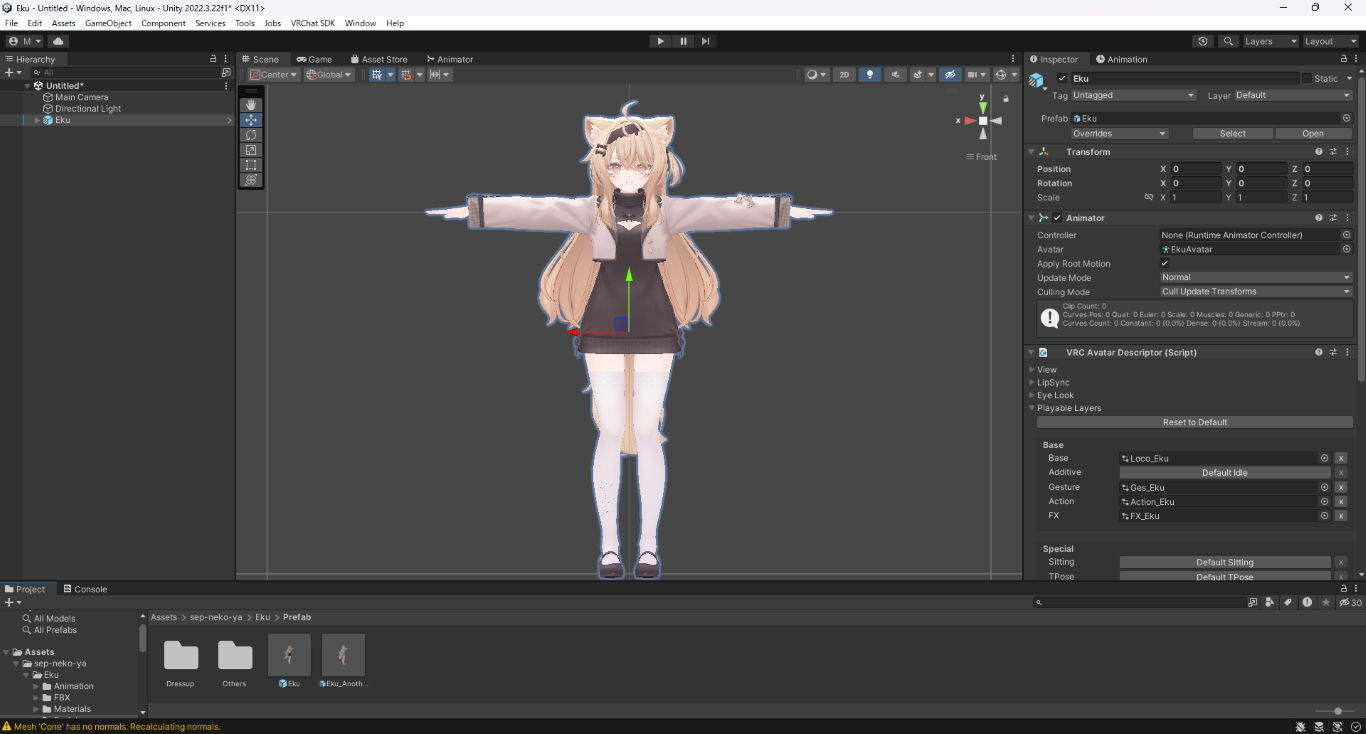Toggle scene lighting lightbulb icon
1366x734 pixels.
[x=870, y=75]
